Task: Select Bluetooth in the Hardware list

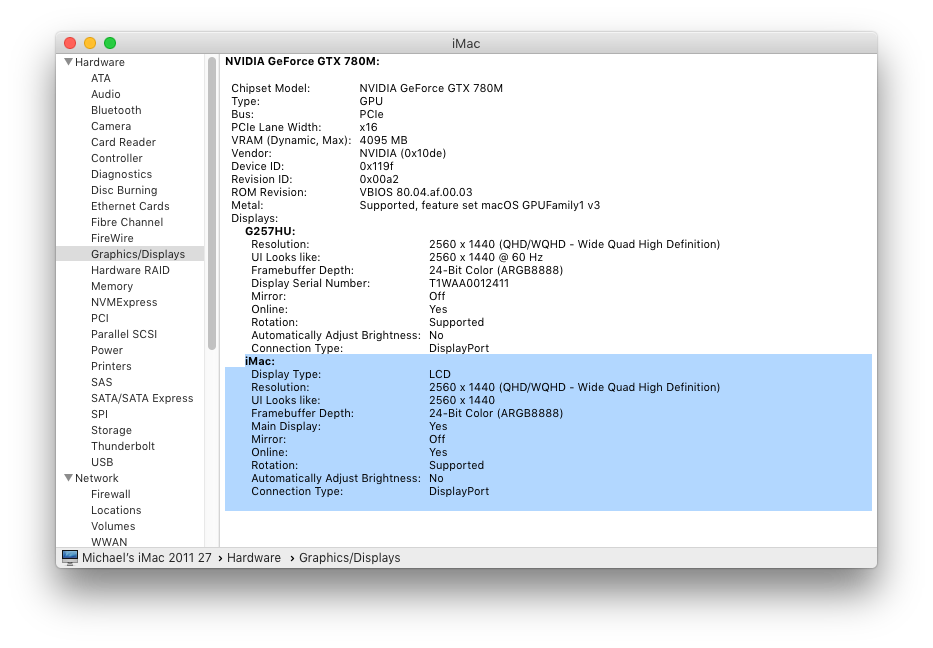Action: tap(116, 110)
